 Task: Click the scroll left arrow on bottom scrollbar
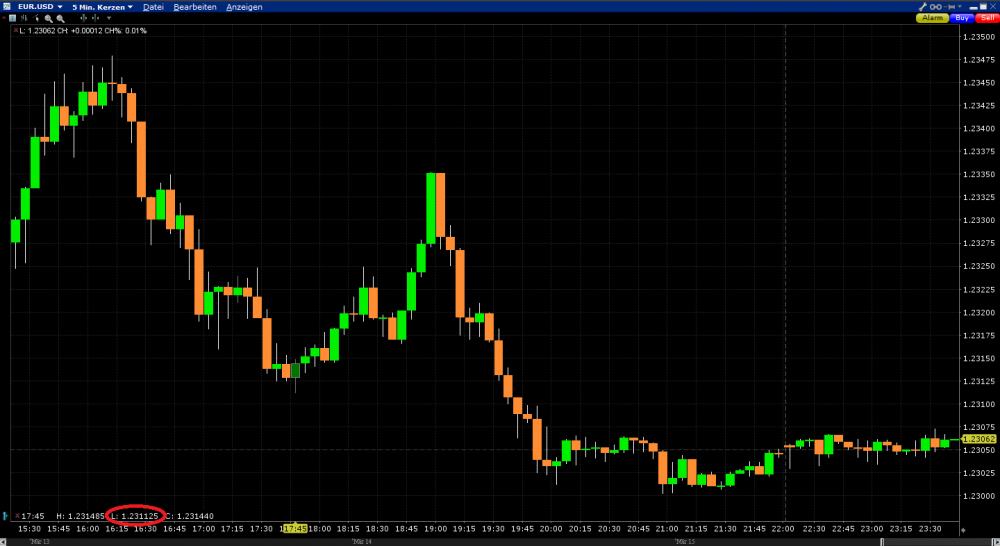[3, 542]
